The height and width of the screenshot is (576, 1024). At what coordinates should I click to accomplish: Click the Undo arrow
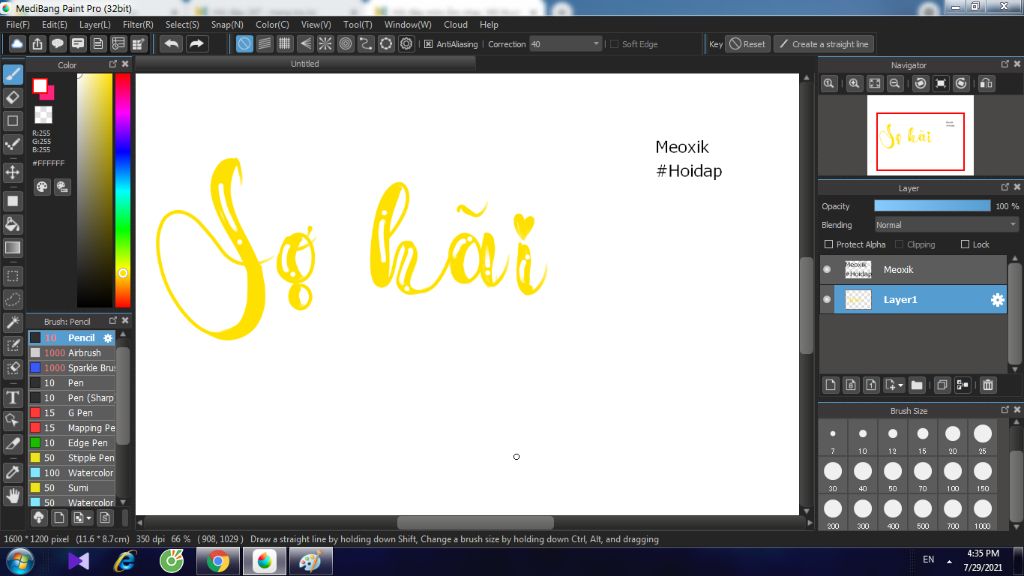pyautogui.click(x=171, y=44)
